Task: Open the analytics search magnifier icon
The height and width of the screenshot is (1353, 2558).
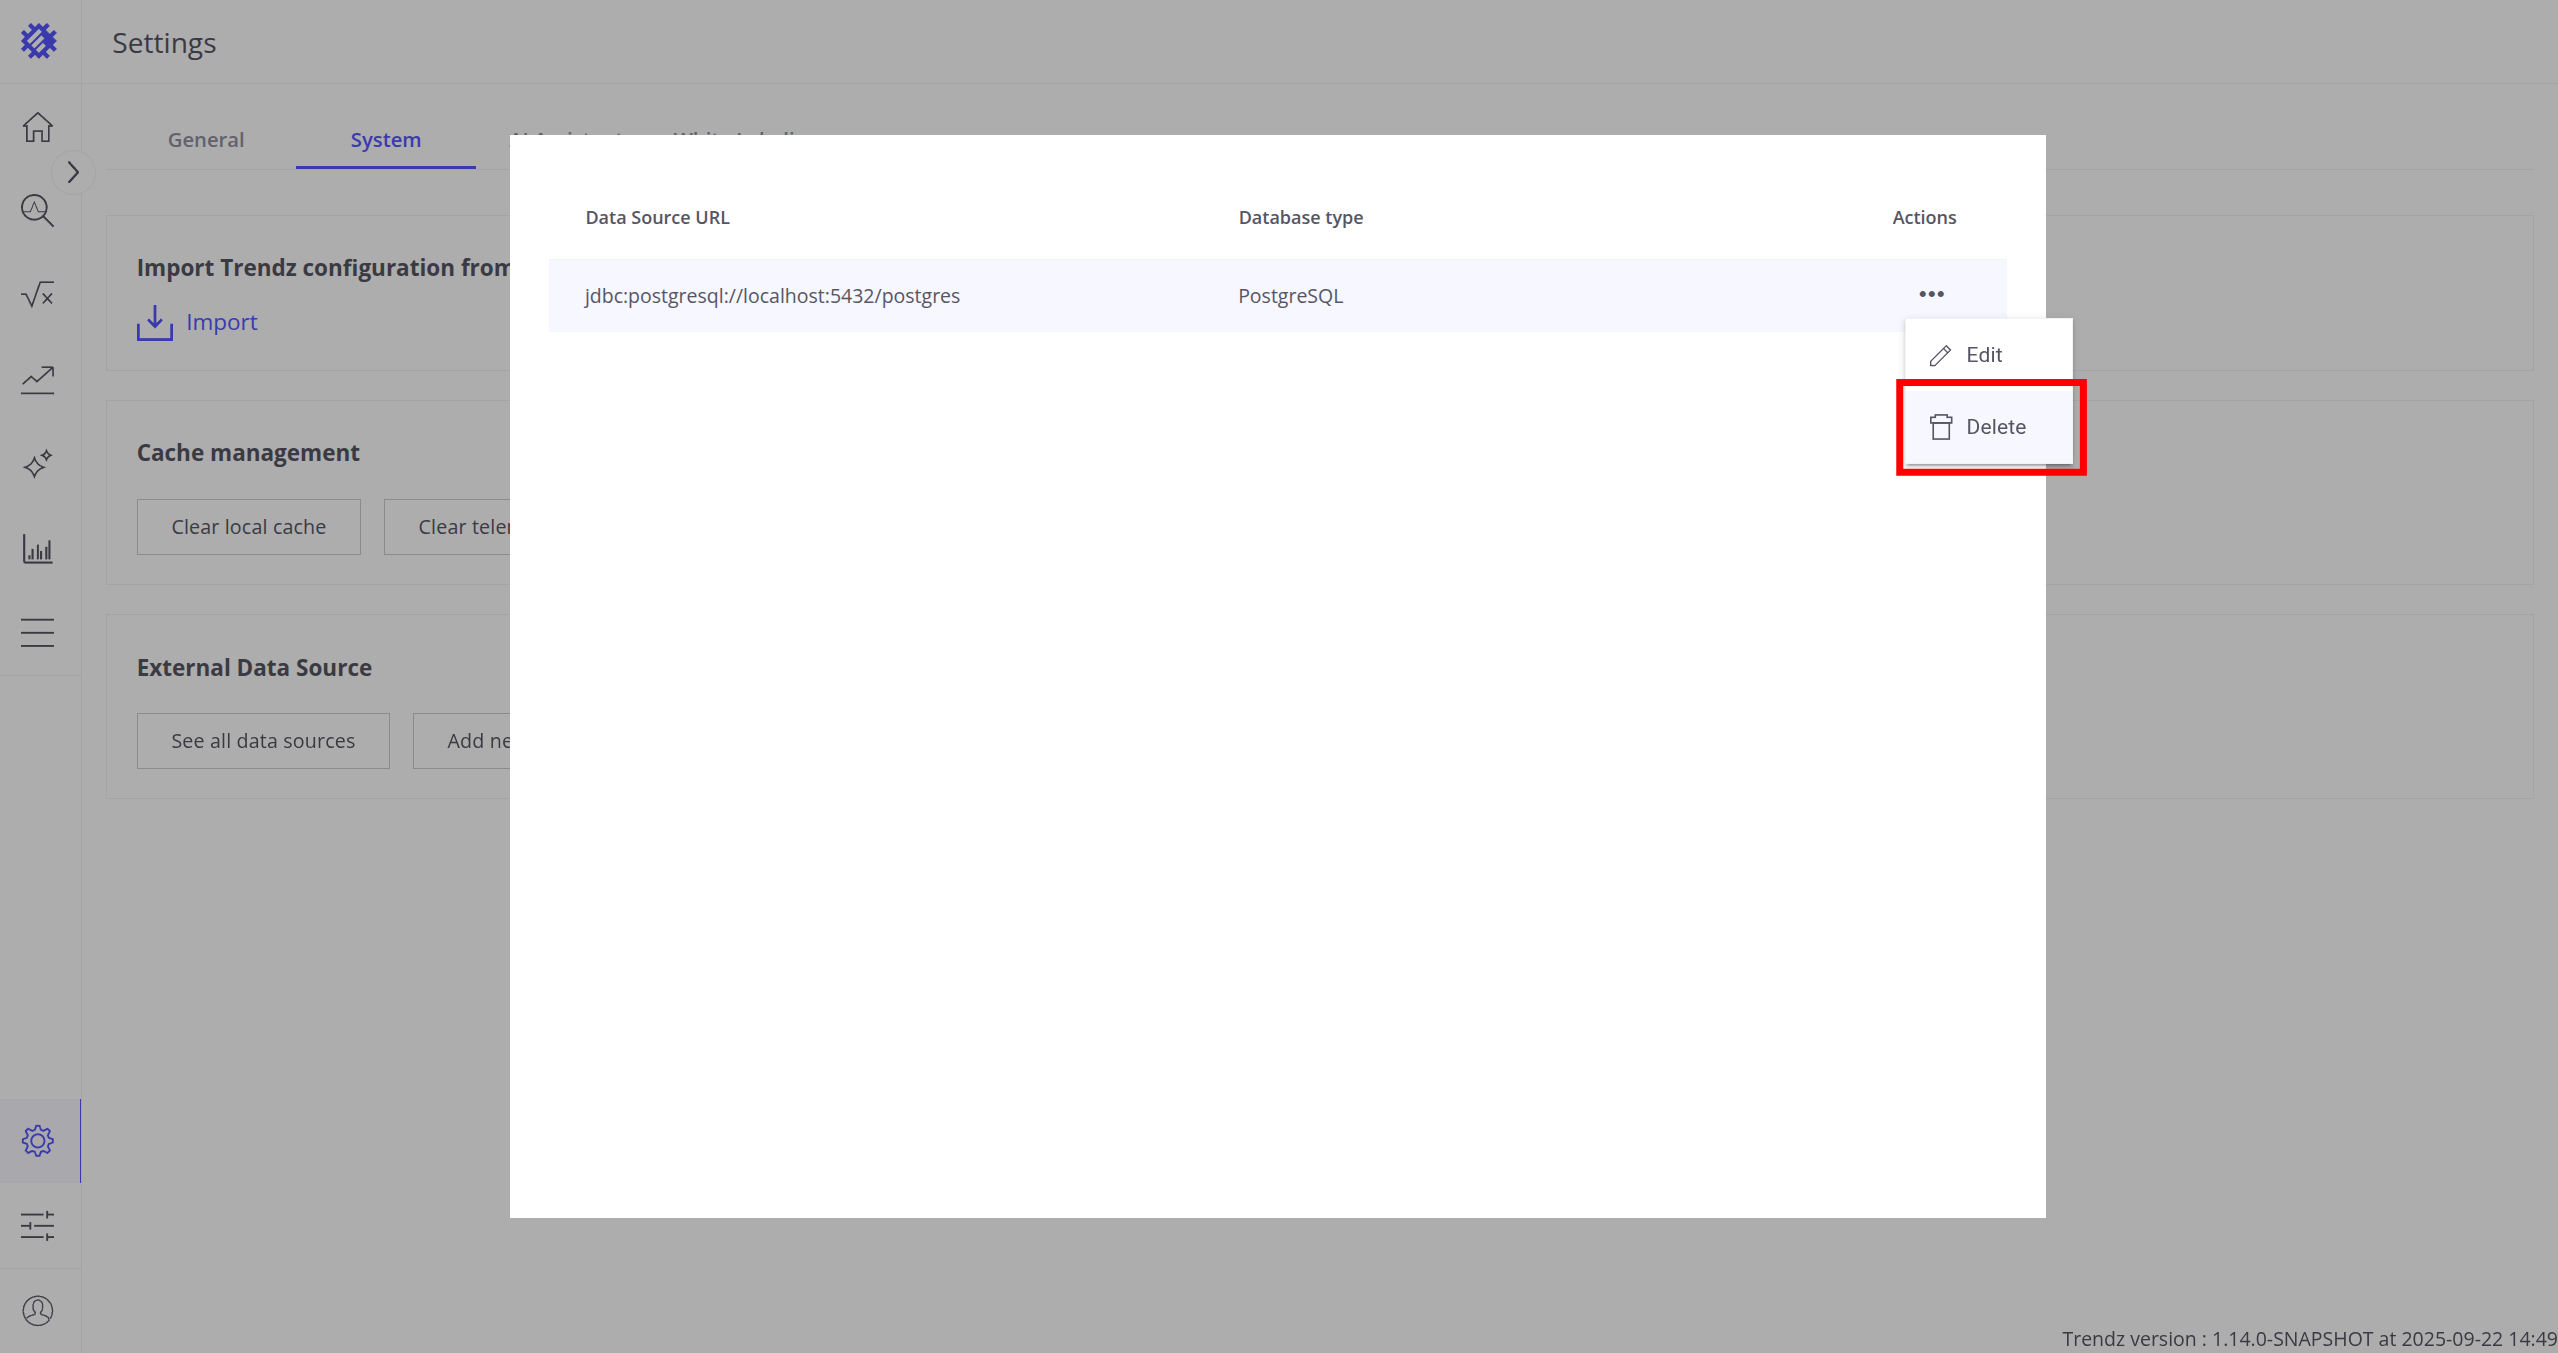Action: tap(38, 210)
